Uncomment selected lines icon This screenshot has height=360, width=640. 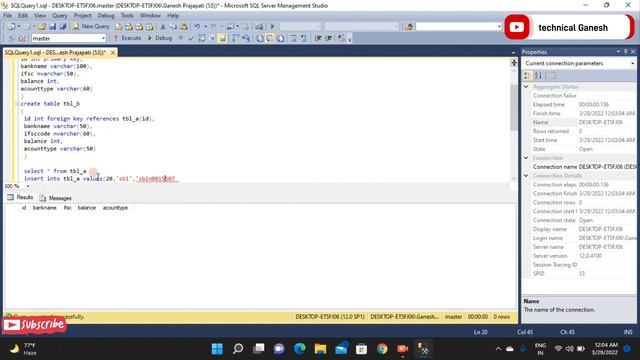(x=304, y=38)
